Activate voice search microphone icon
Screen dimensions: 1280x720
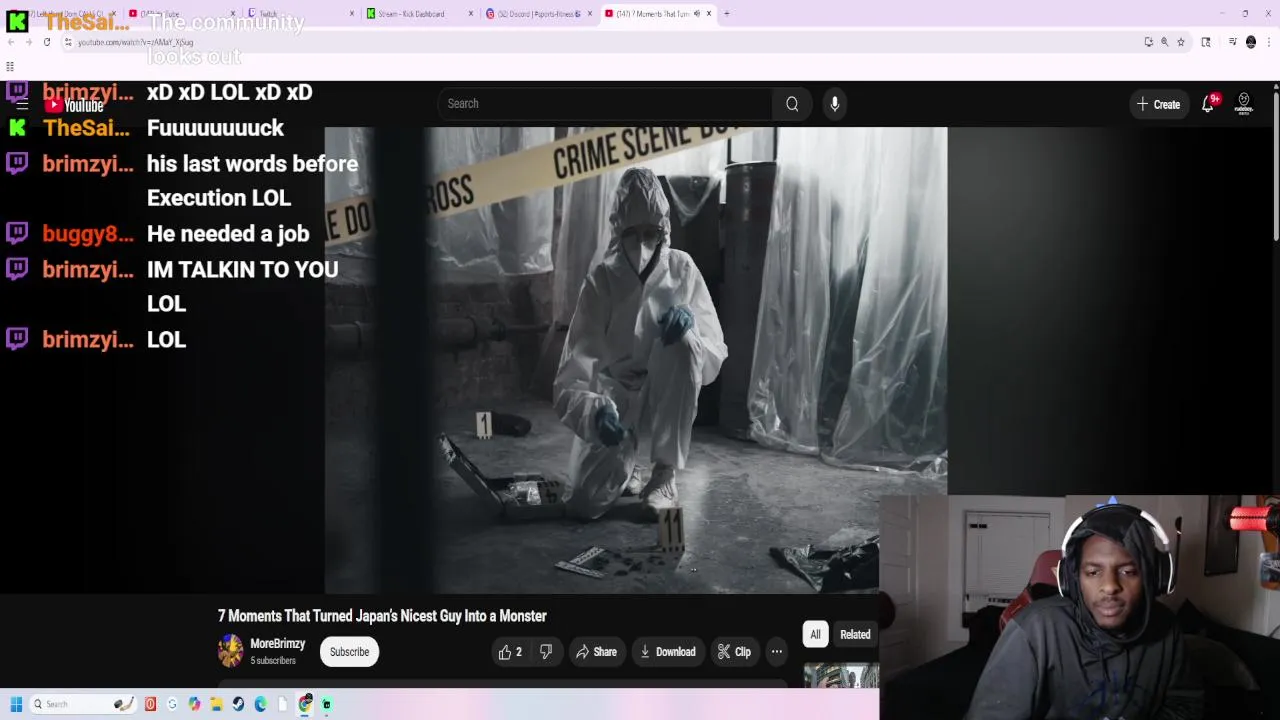[835, 104]
